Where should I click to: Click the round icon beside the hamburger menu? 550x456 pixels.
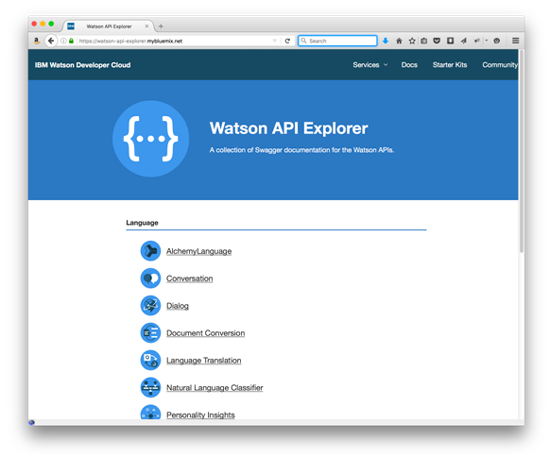[x=496, y=41]
